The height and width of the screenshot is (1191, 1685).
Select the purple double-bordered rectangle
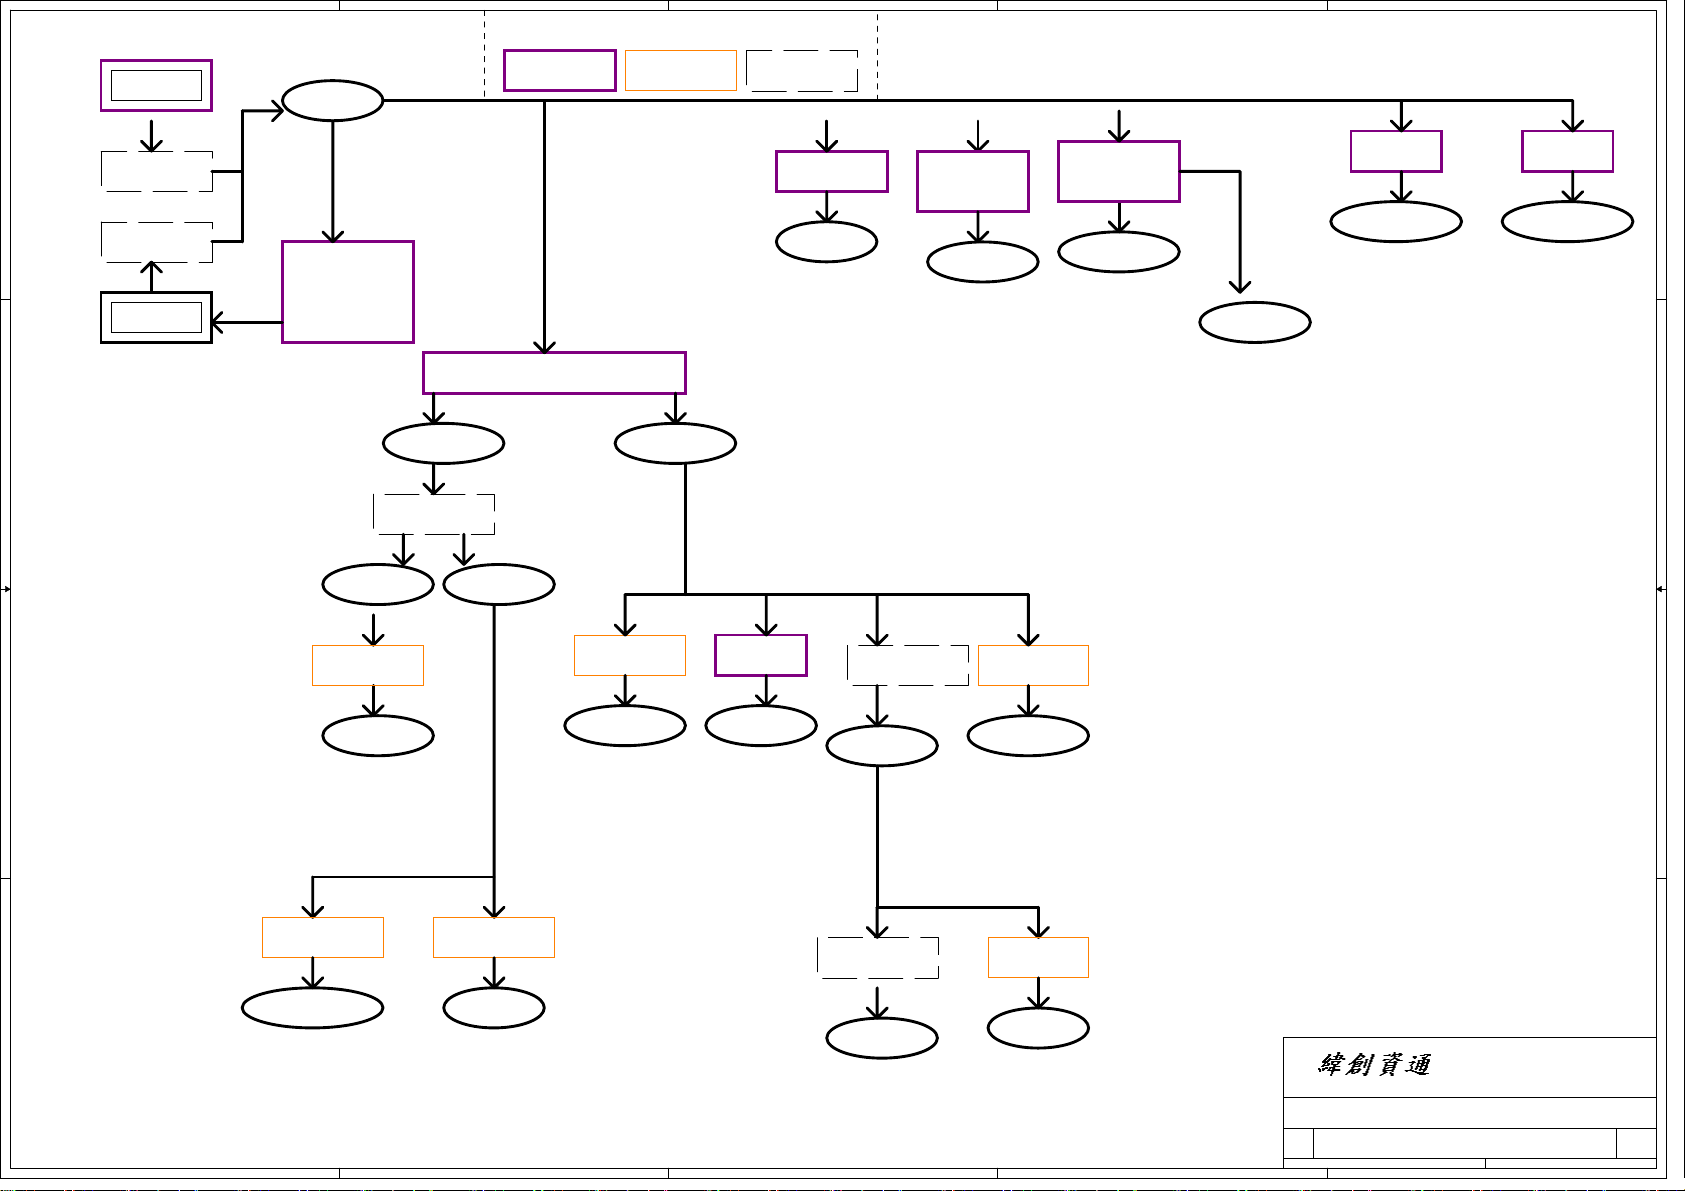[156, 85]
